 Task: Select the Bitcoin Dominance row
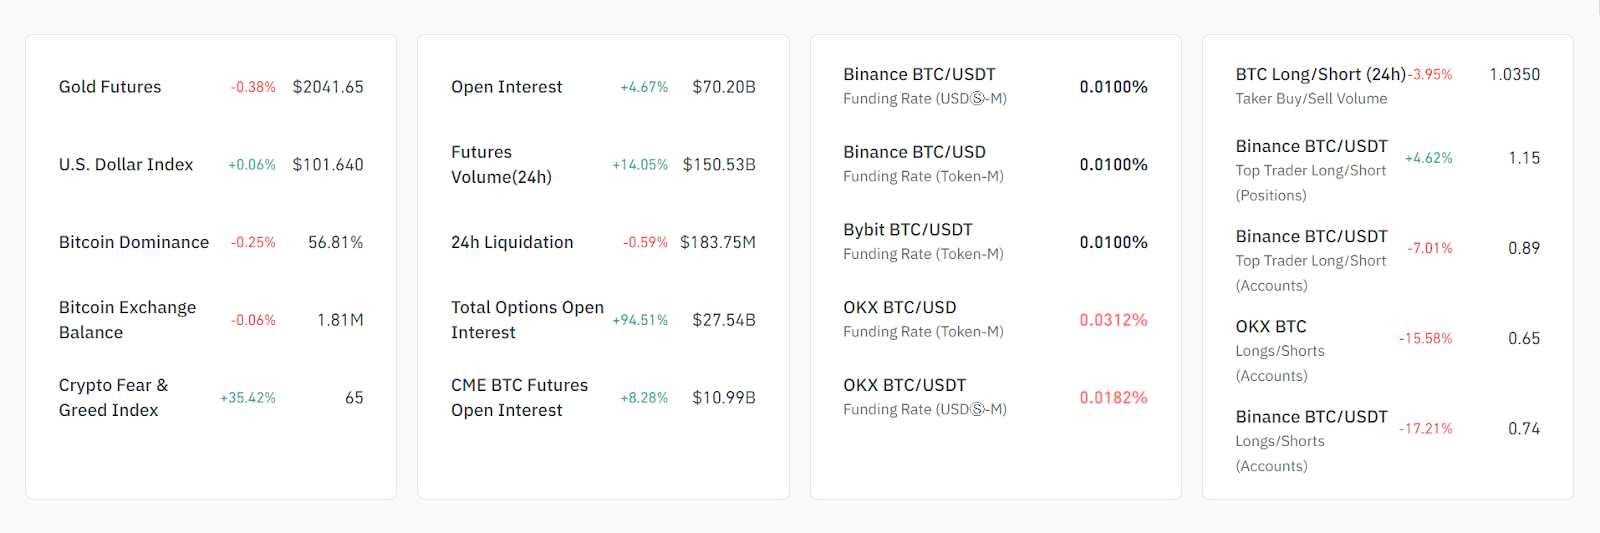pos(134,242)
